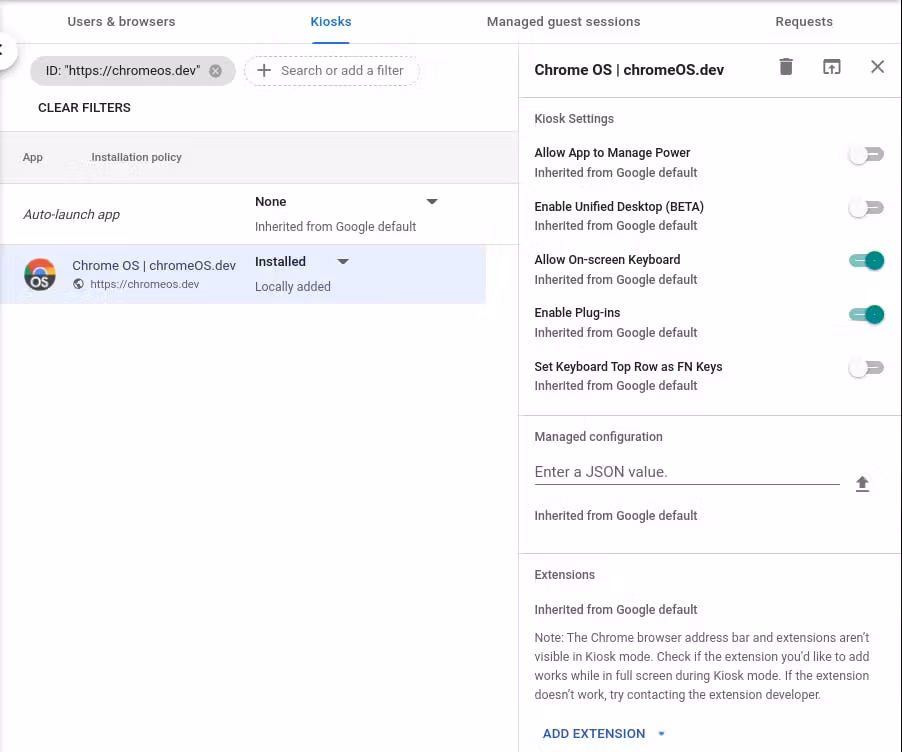Expand the Installed installation policy dropdown
The image size is (902, 752).
click(343, 262)
